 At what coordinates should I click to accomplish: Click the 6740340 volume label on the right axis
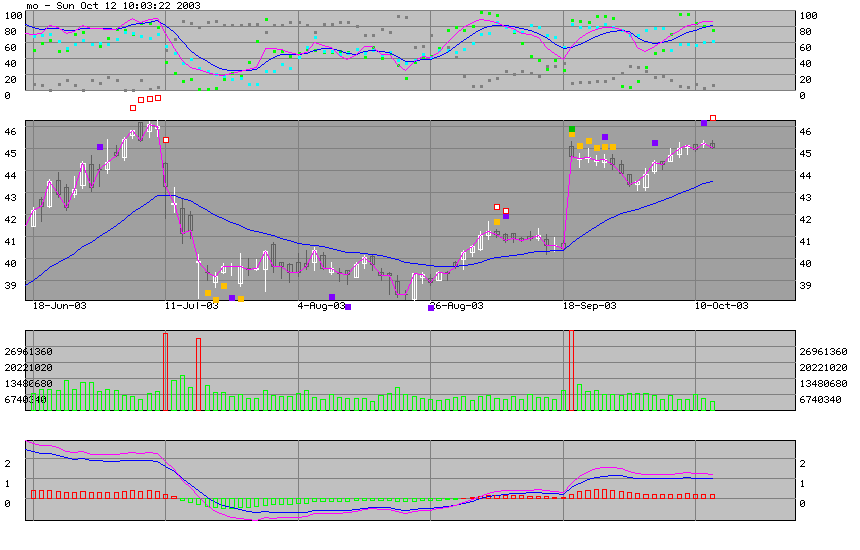pos(823,400)
